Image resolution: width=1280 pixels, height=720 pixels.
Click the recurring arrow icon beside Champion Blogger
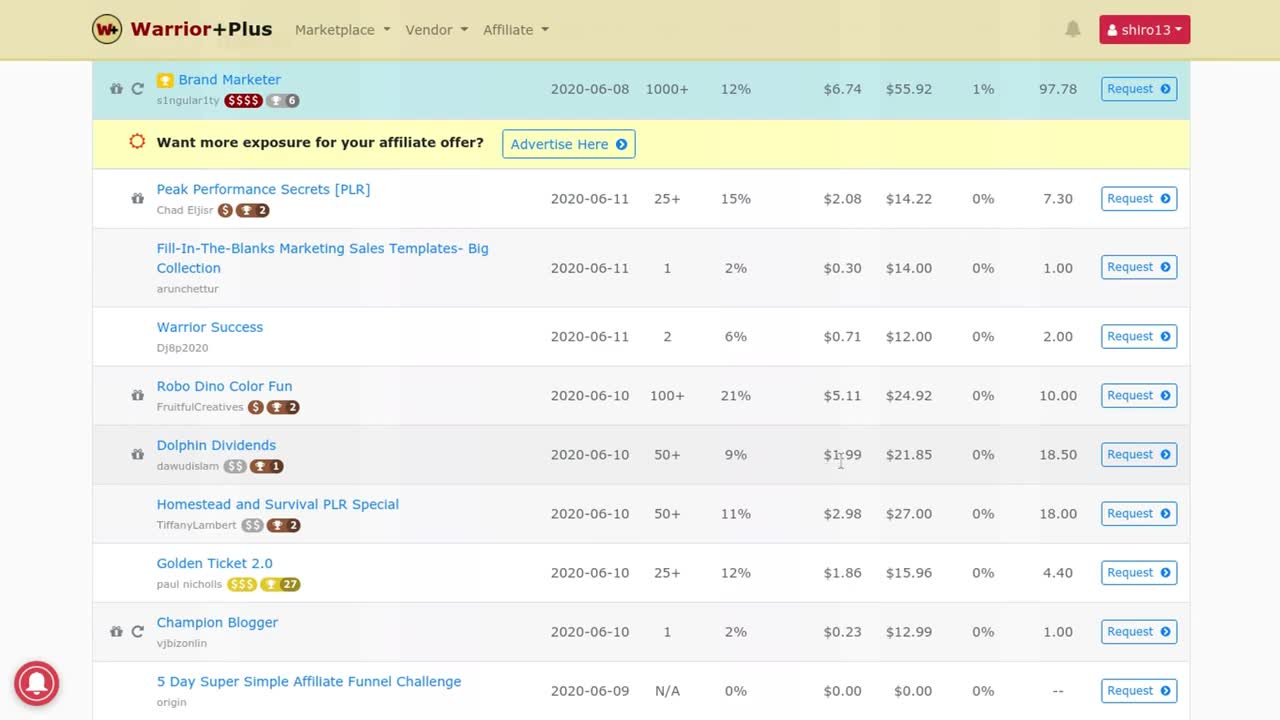coord(137,632)
